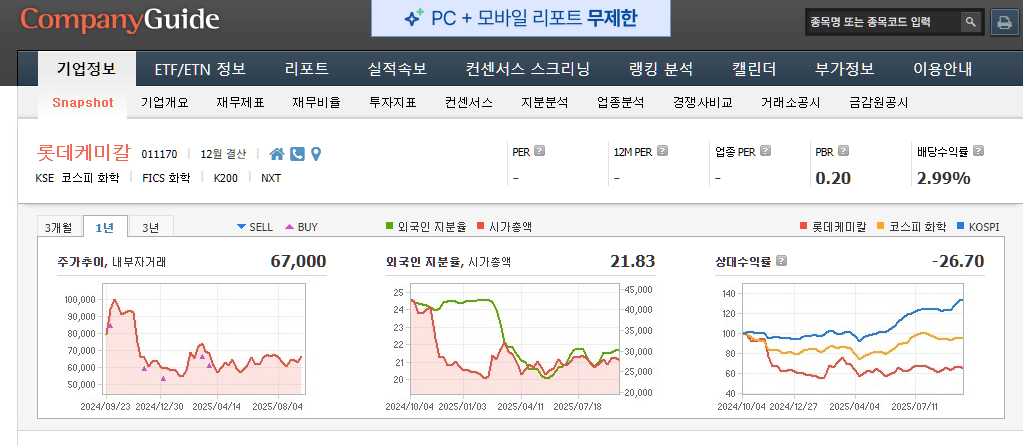This screenshot has width=1023, height=446.
Task: Click the 12M PER help icon
Action: tap(662, 151)
